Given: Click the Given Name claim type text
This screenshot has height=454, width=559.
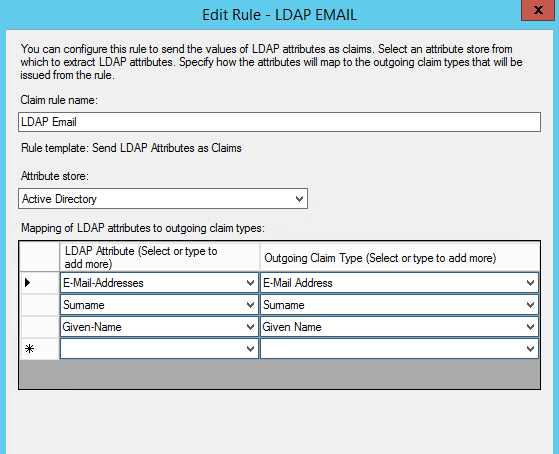Looking at the screenshot, I should click(292, 327).
